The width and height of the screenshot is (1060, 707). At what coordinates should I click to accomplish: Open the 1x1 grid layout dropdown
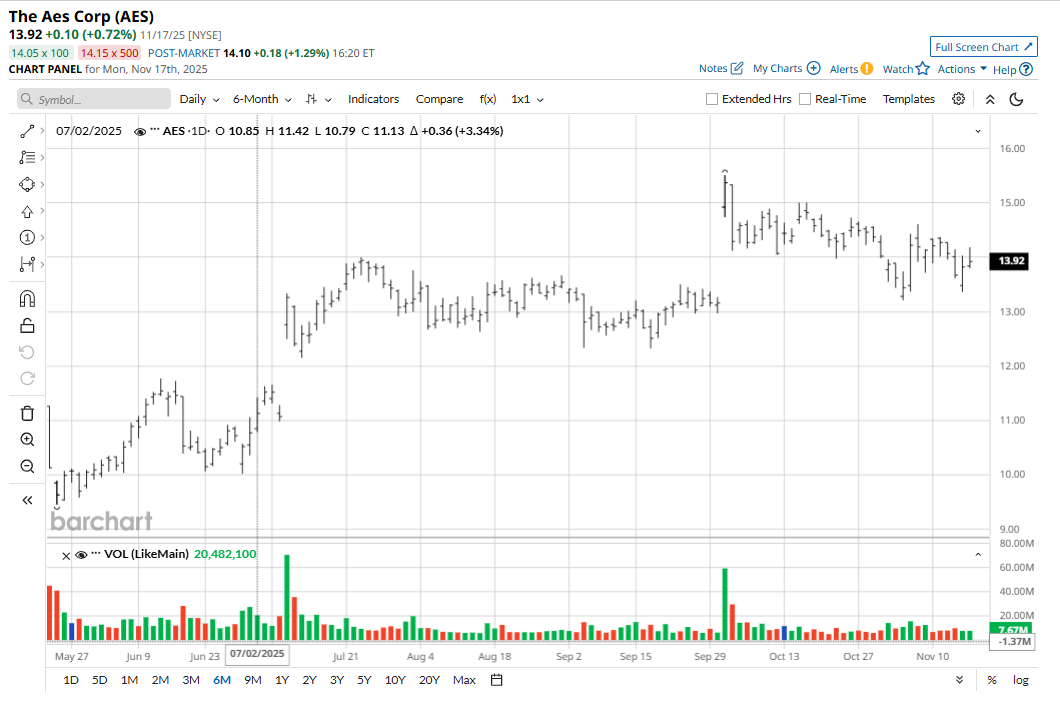coord(527,99)
